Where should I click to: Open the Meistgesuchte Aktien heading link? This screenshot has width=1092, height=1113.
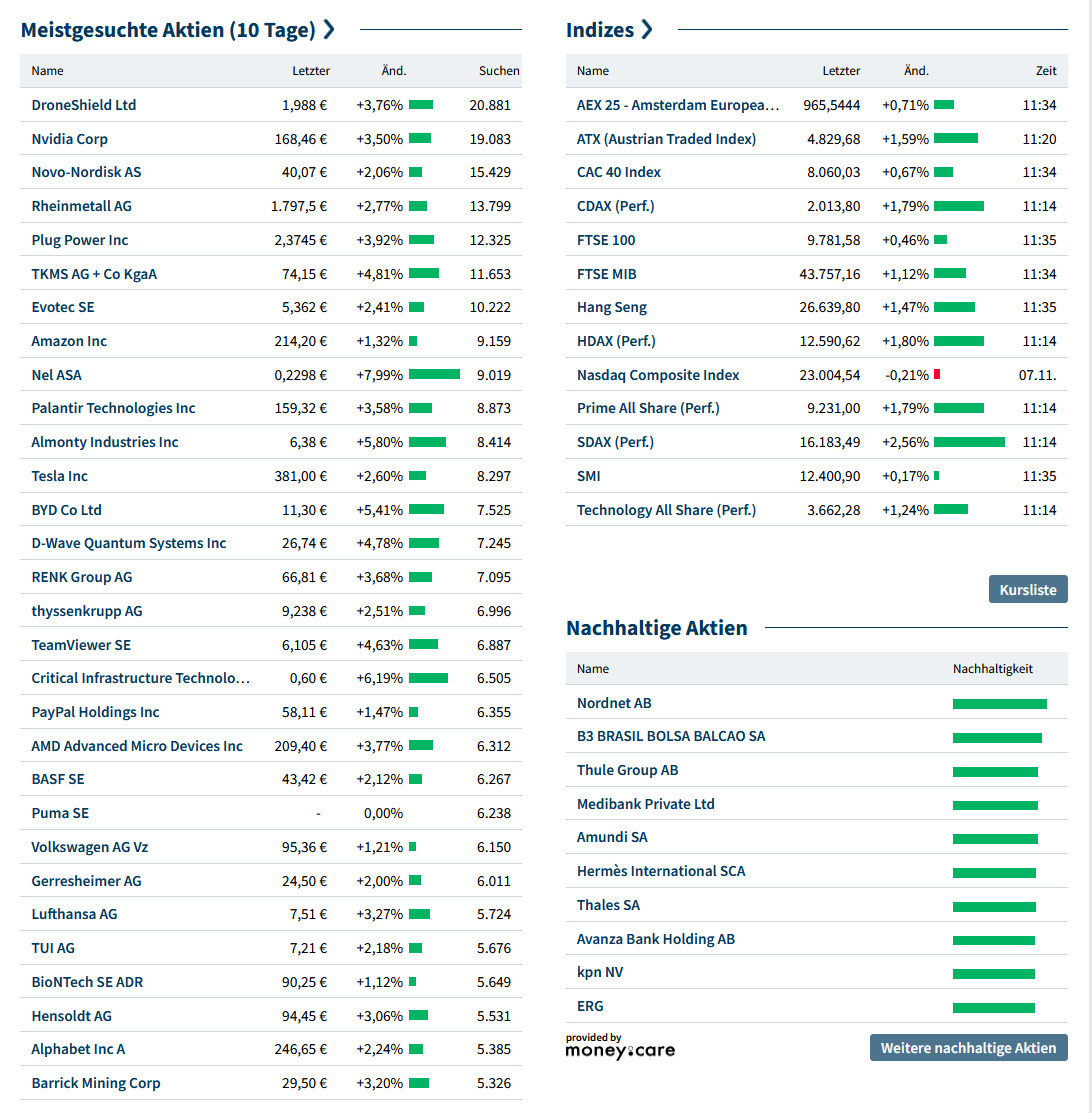(167, 30)
